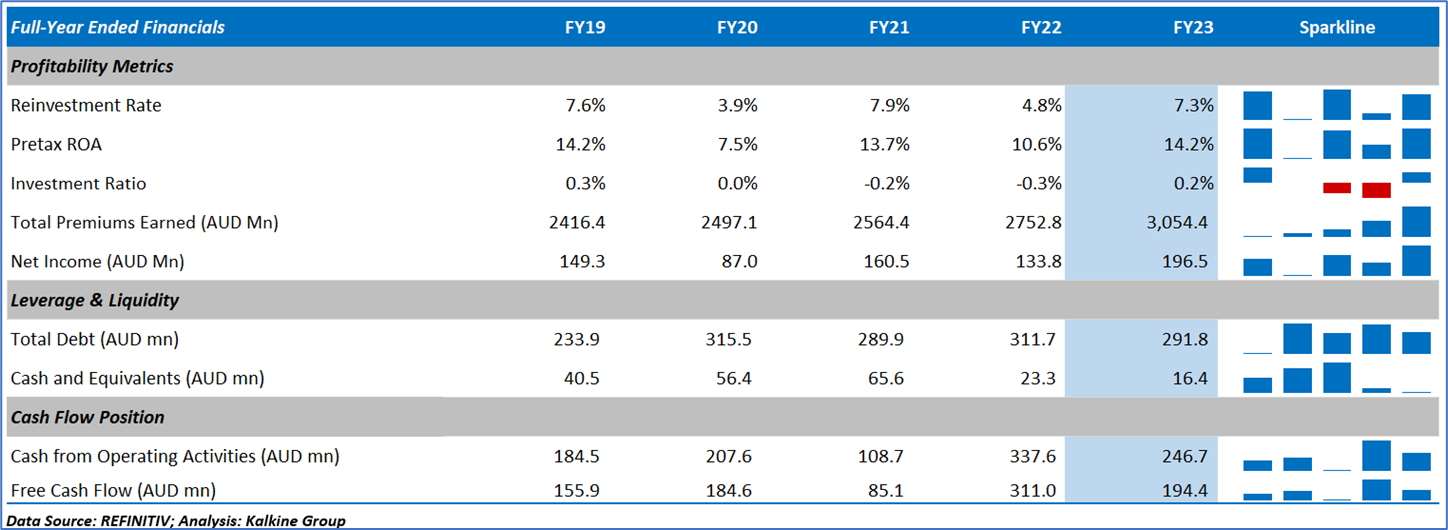The height and width of the screenshot is (530, 1448).
Task: Select the Investment Ratio sparkline with red bars
Action: point(1336,184)
